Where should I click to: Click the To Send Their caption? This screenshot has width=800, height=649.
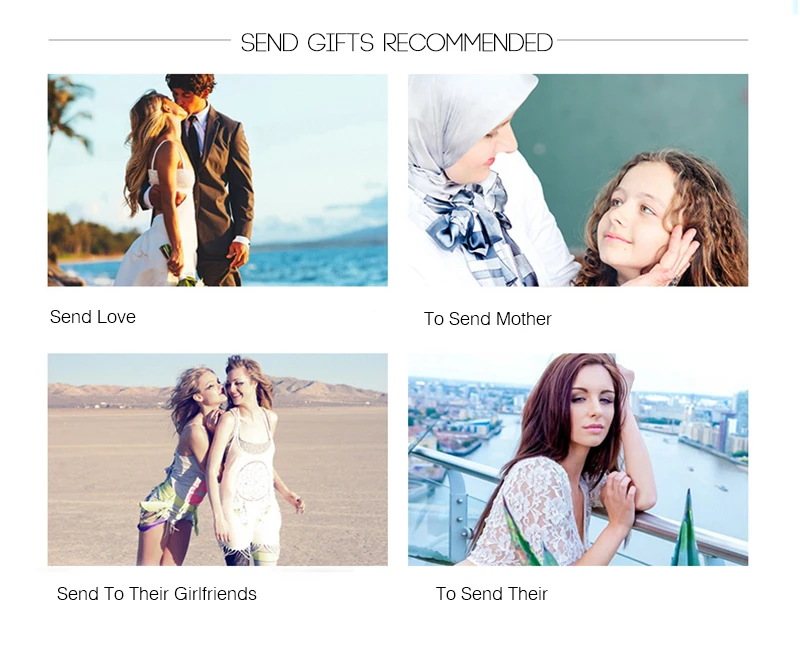tap(492, 594)
